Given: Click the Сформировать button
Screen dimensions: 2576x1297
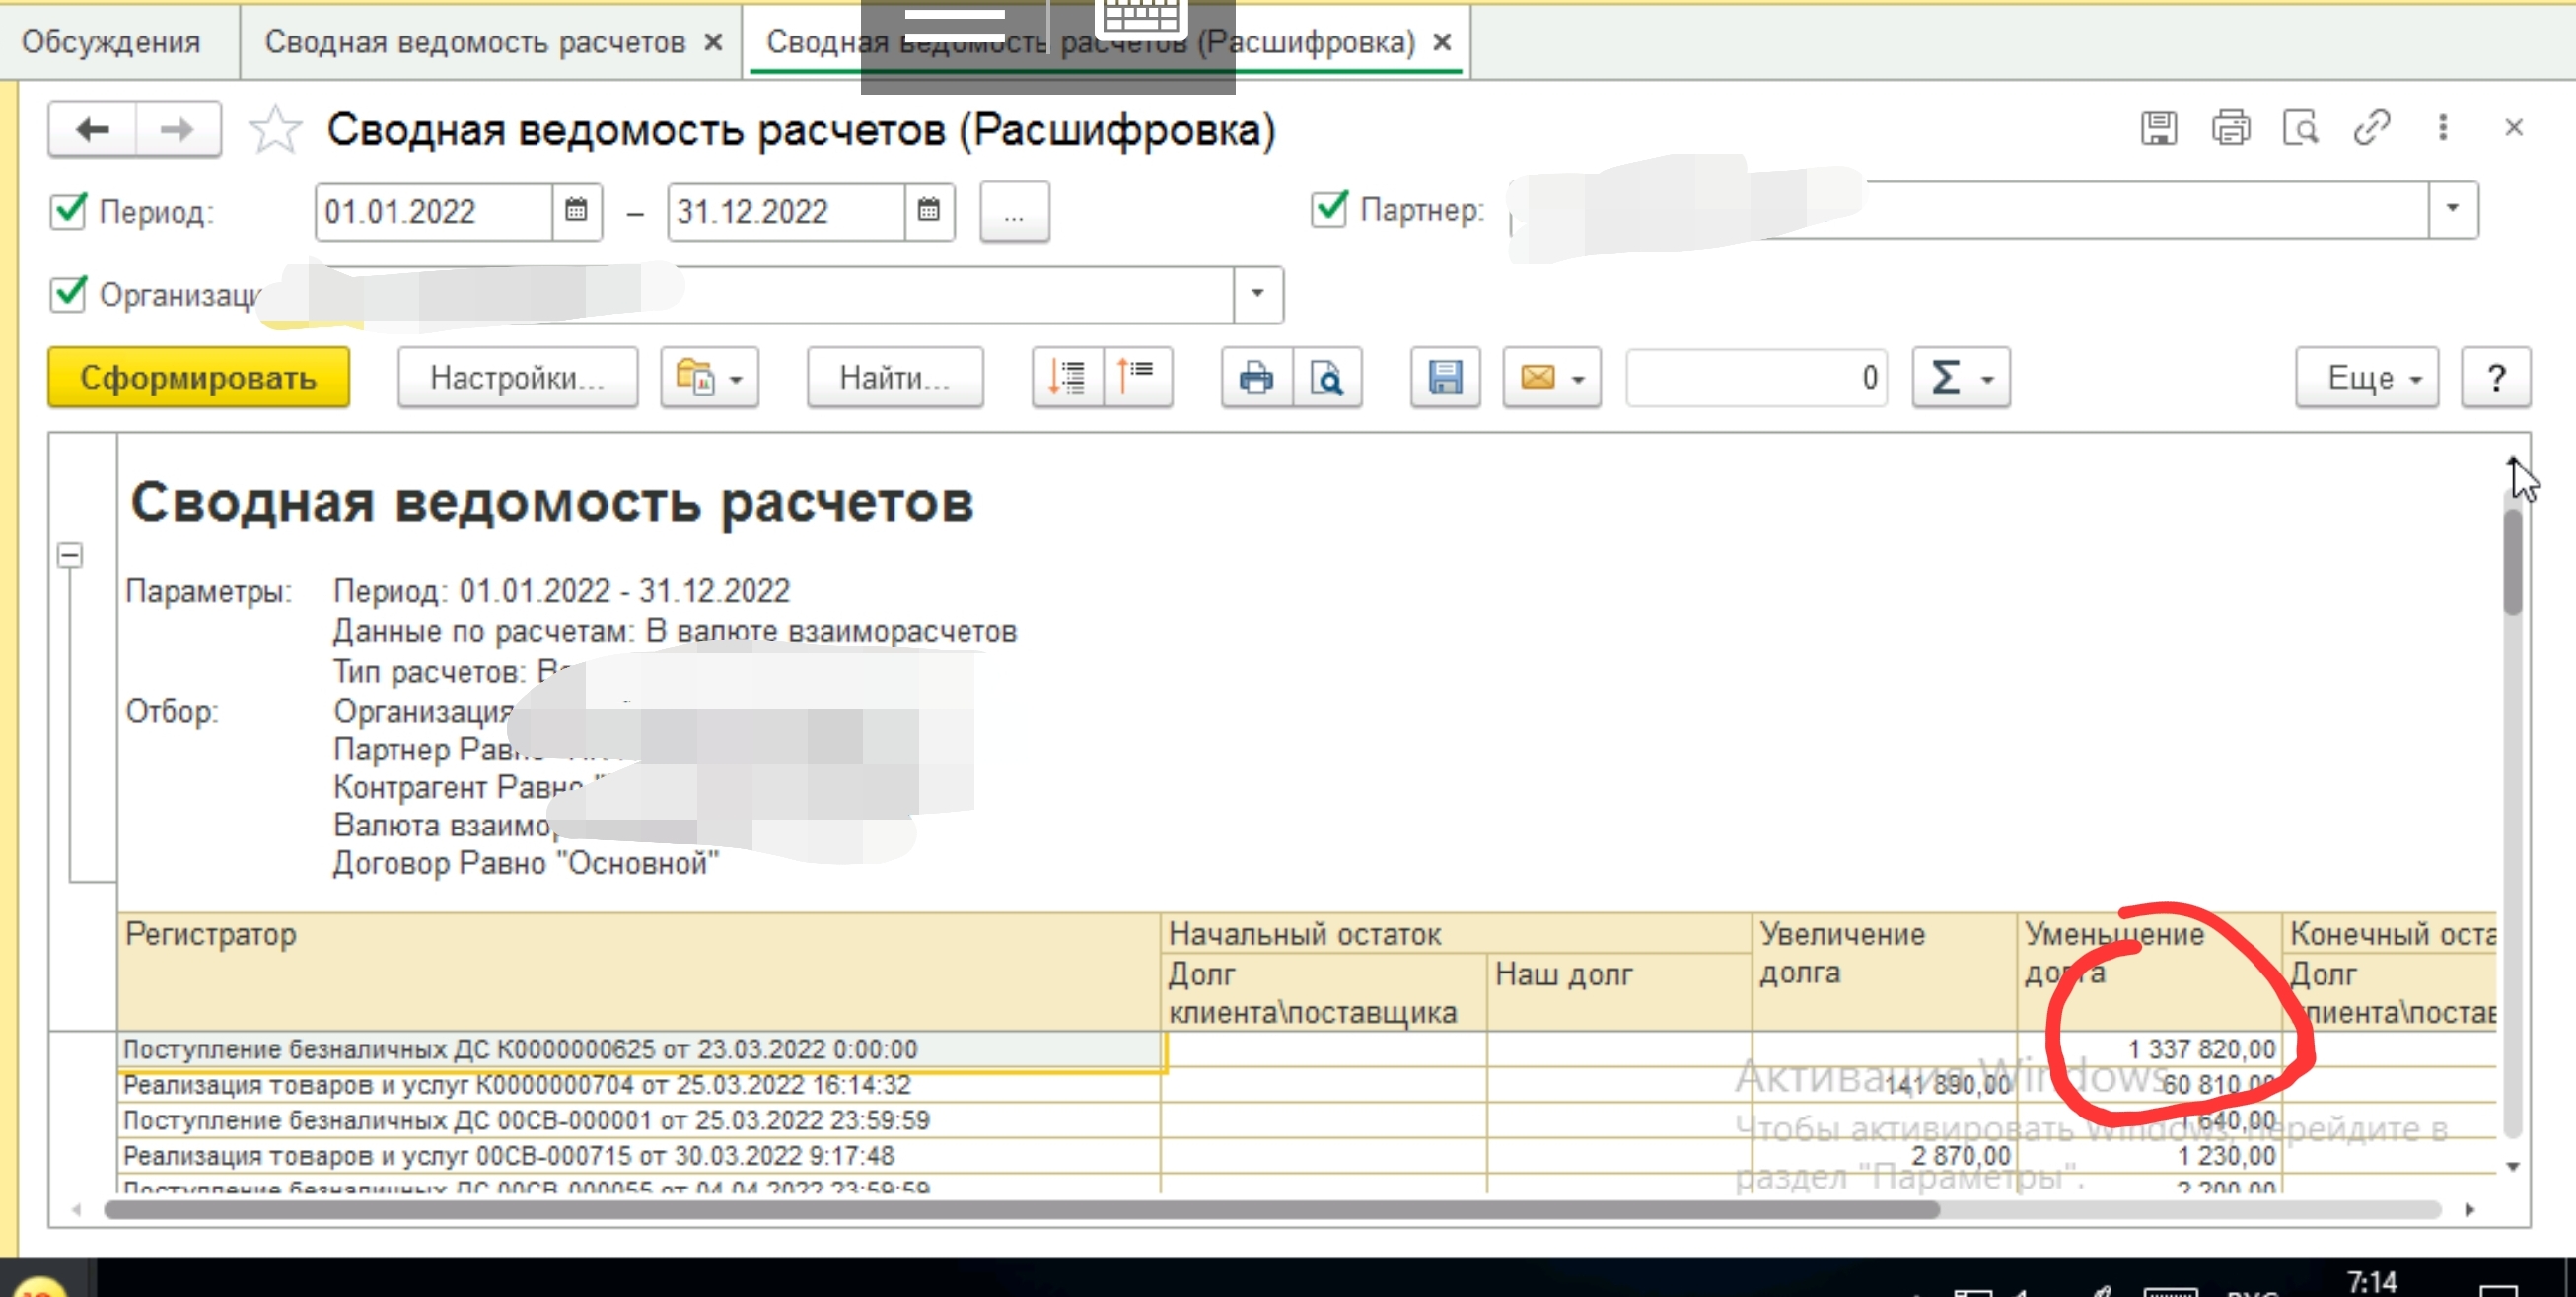Looking at the screenshot, I should click(x=198, y=378).
